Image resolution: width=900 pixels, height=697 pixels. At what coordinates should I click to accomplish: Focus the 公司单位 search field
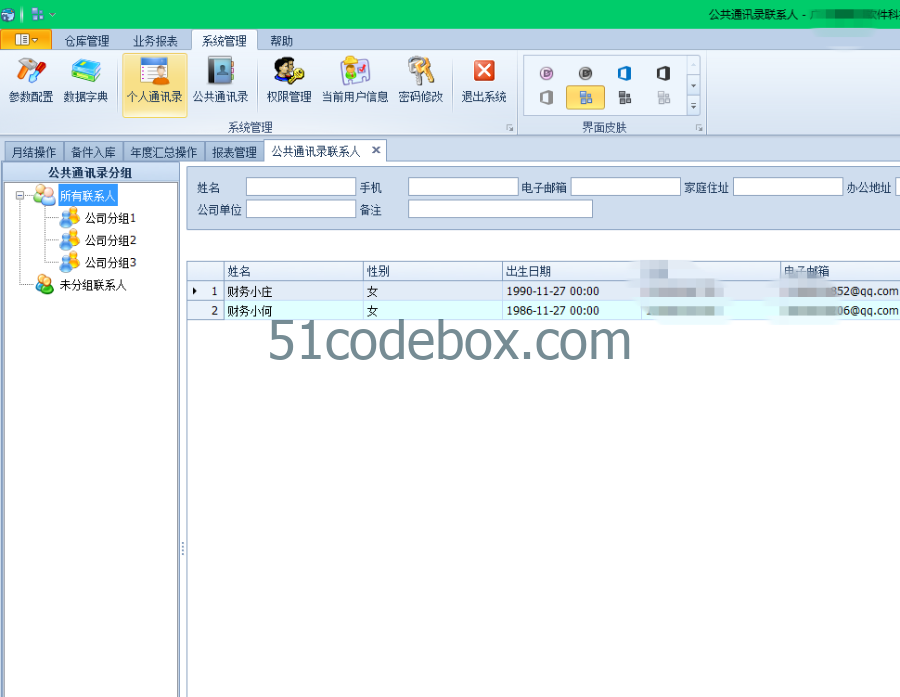(301, 209)
